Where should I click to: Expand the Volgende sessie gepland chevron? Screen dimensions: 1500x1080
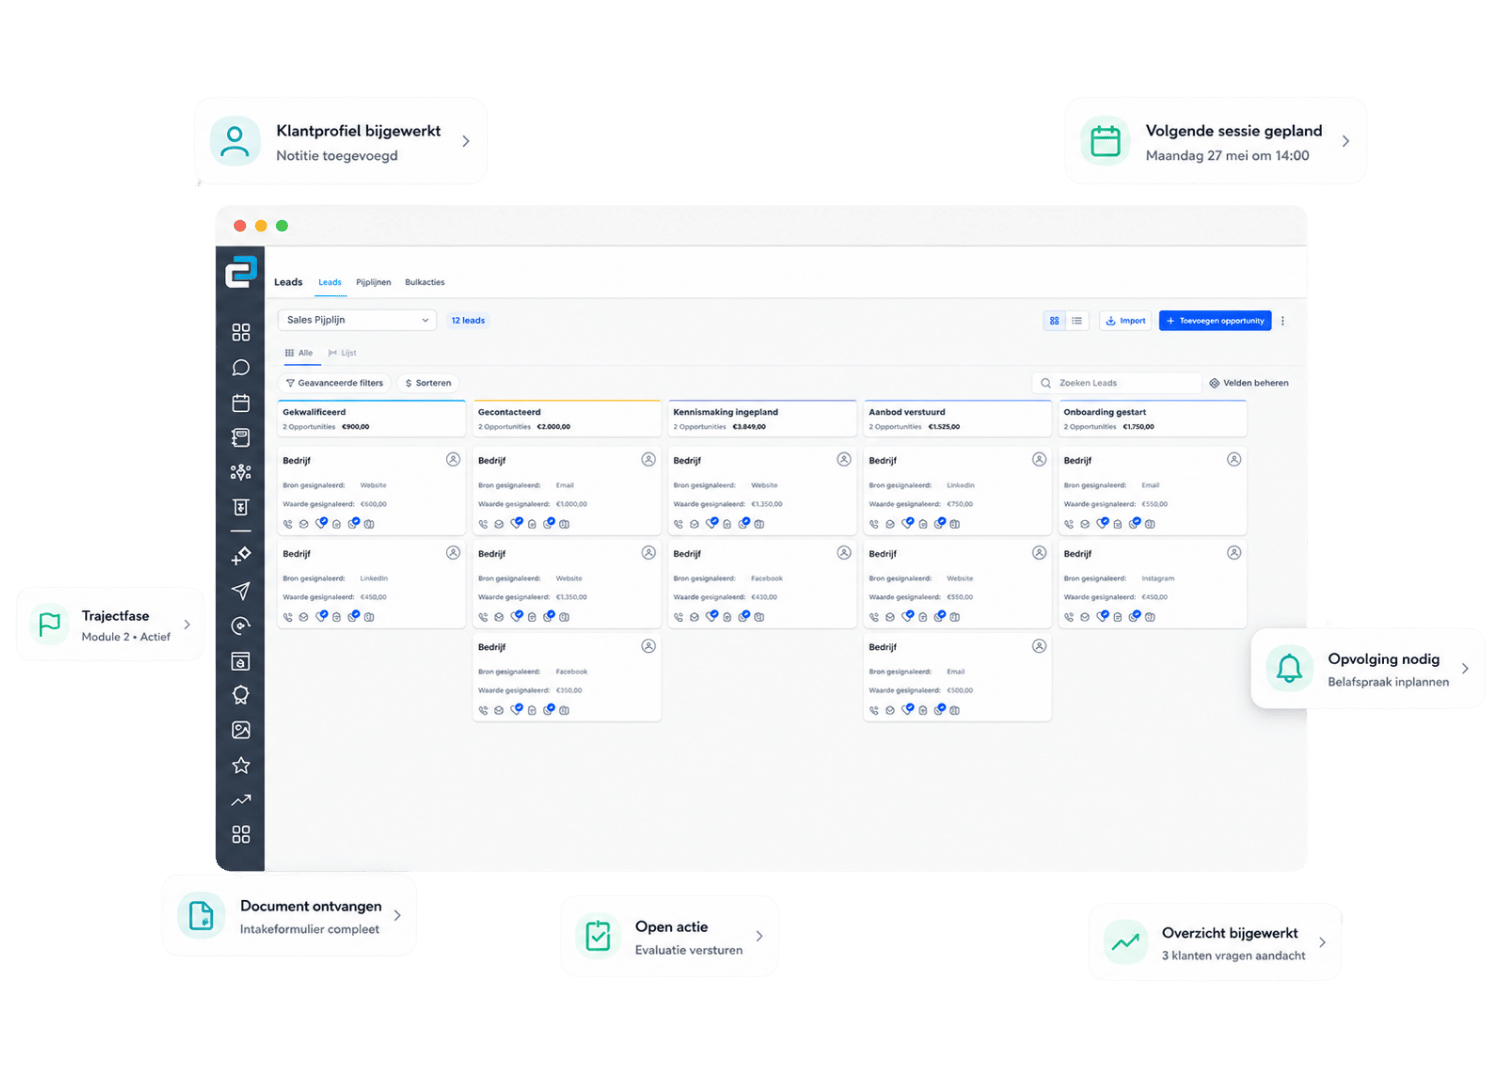tap(1346, 142)
